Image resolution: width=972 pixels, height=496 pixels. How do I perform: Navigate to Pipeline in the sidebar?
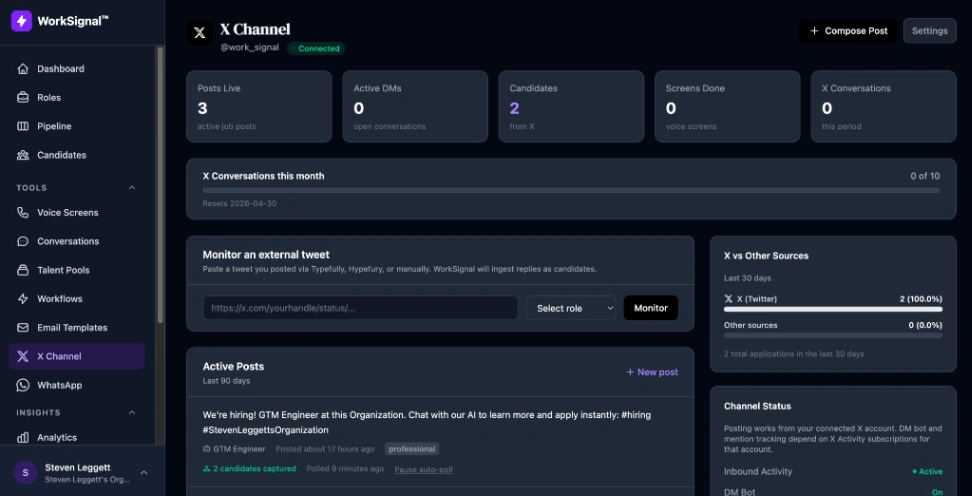click(54, 127)
